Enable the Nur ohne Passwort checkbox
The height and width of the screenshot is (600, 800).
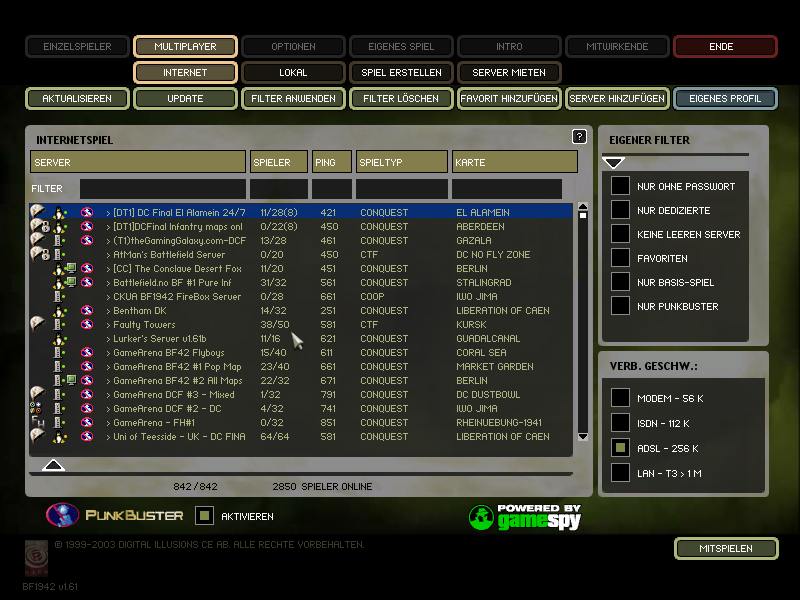pos(620,186)
